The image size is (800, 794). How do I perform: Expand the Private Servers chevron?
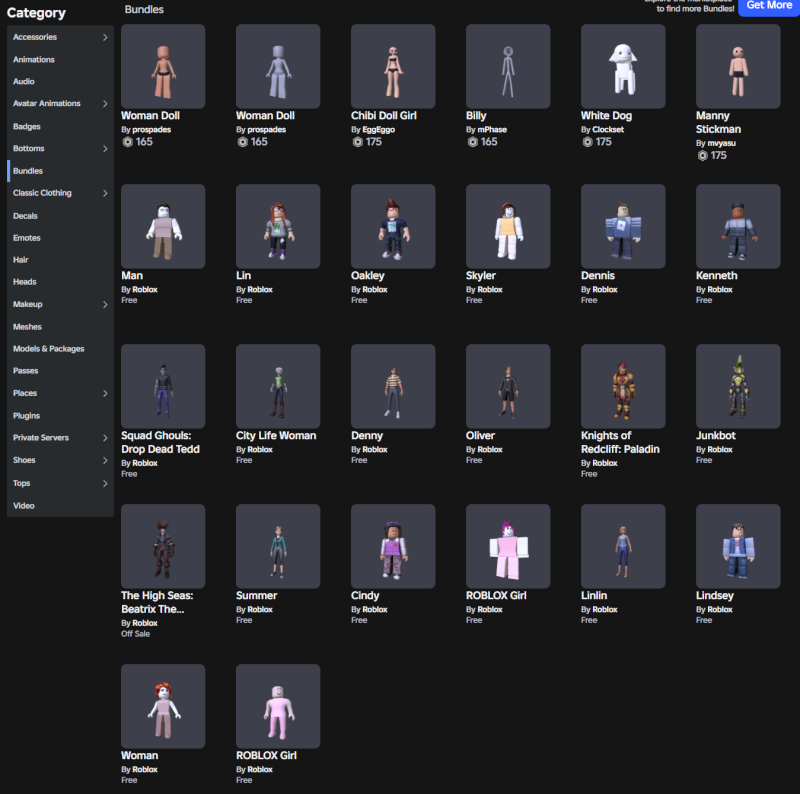click(x=105, y=438)
